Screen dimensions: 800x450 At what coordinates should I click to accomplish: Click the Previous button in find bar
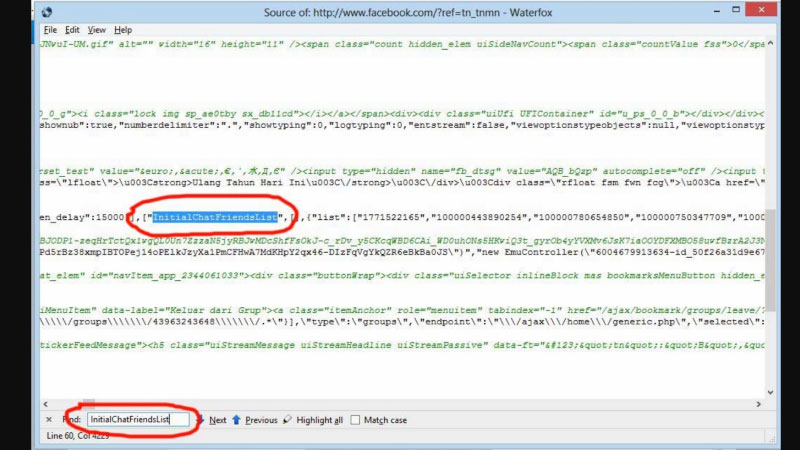tap(261, 420)
